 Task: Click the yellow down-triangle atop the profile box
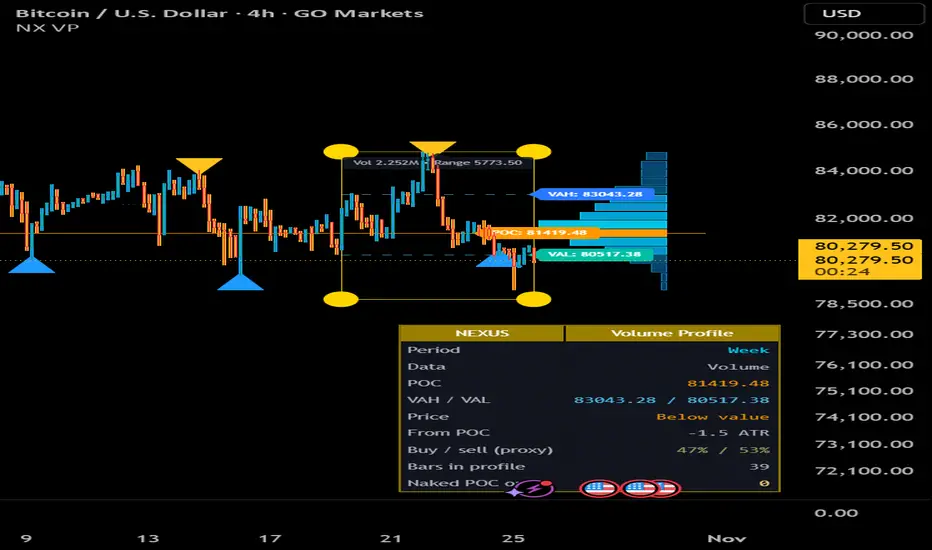click(x=433, y=148)
